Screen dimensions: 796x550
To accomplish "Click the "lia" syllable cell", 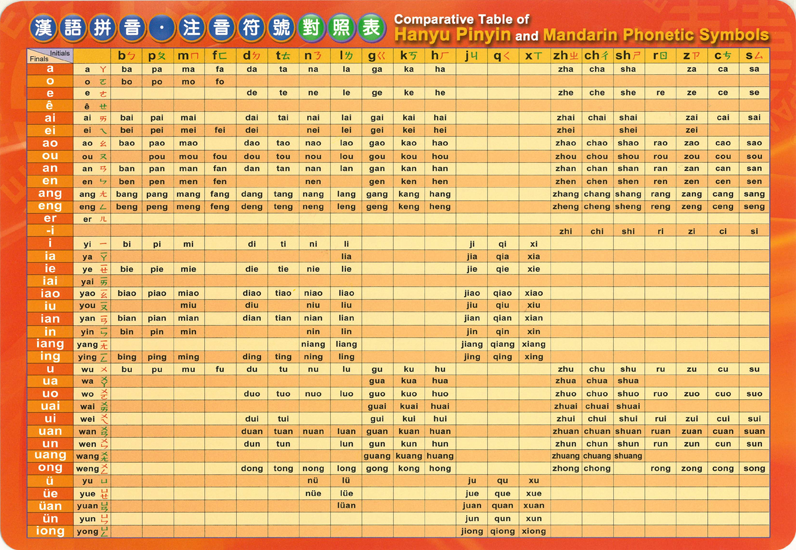I will (346, 256).
